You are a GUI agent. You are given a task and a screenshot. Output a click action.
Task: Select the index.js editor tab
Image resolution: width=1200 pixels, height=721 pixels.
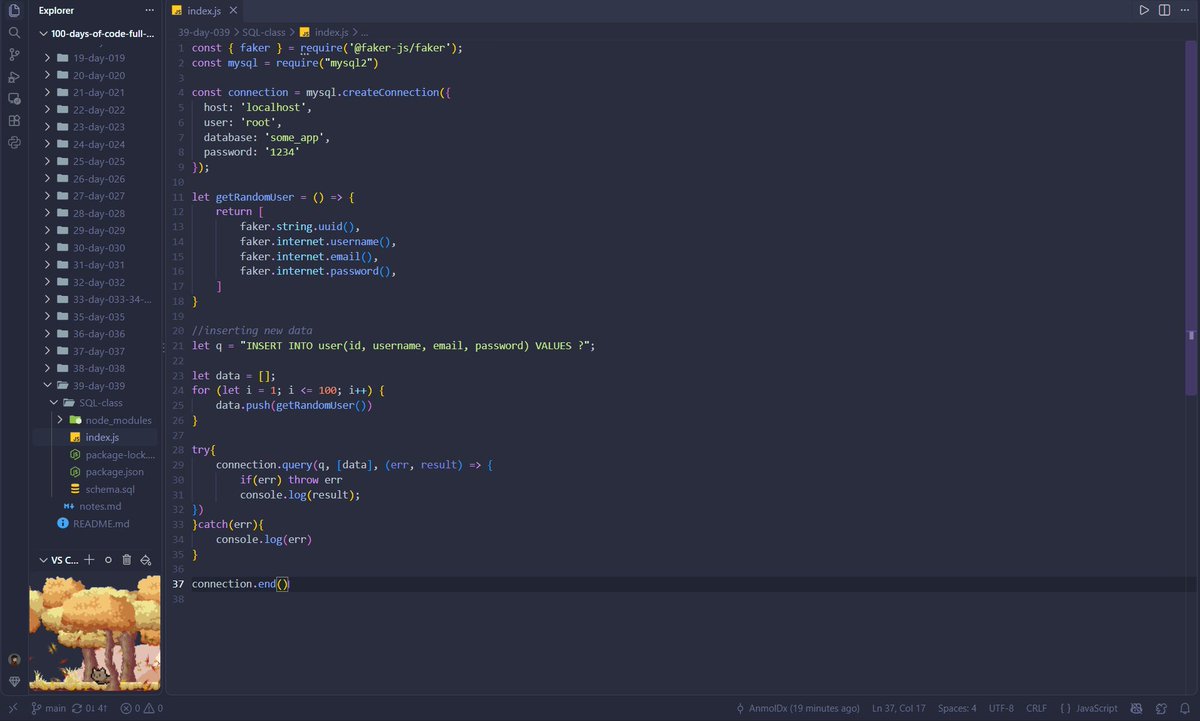point(204,10)
